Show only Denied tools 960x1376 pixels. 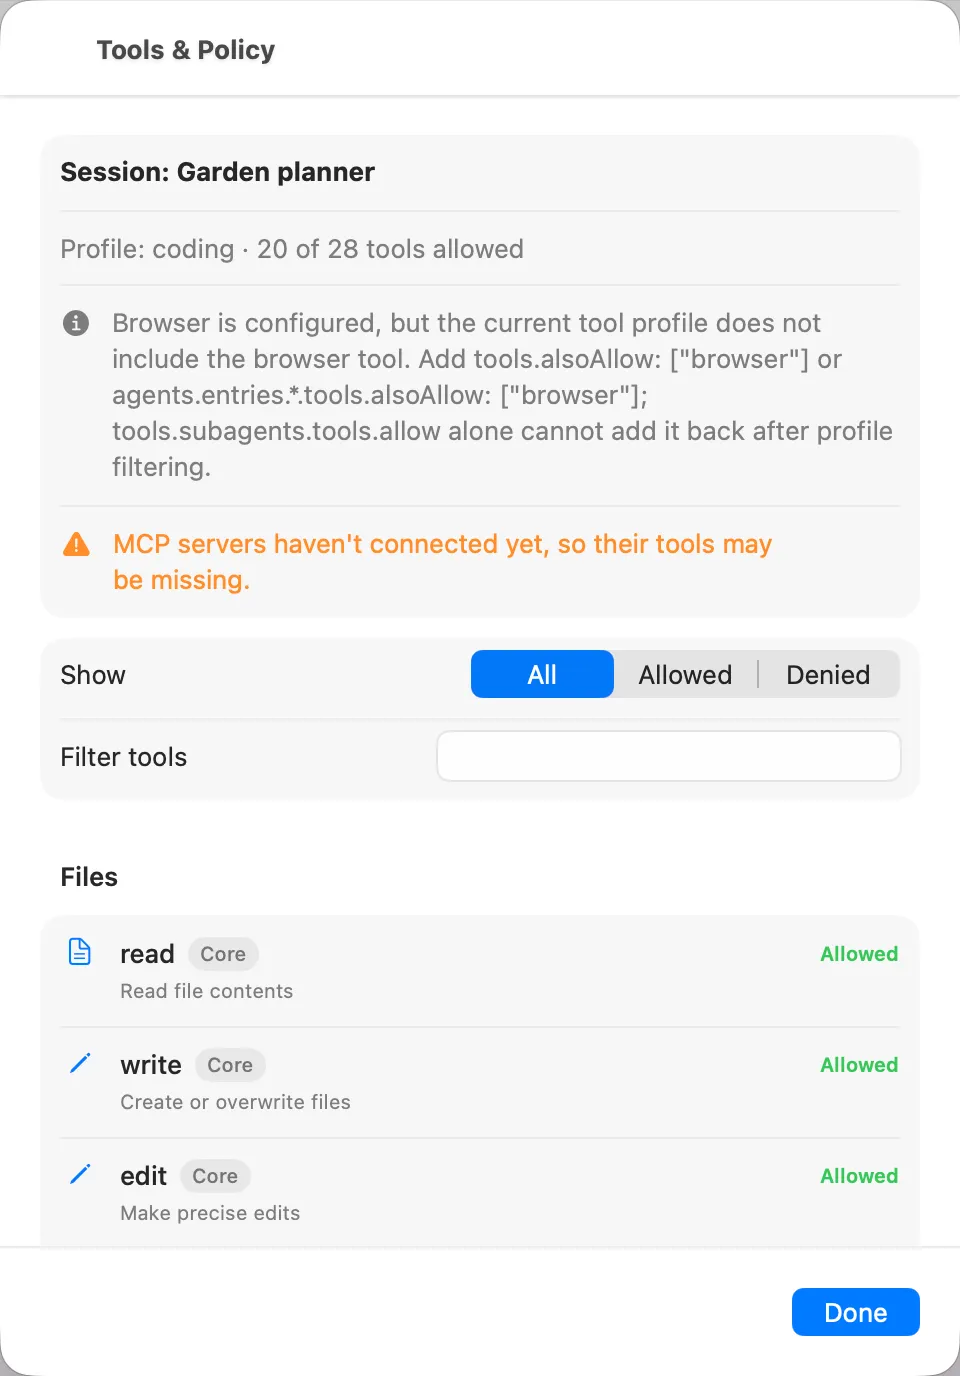coord(828,674)
